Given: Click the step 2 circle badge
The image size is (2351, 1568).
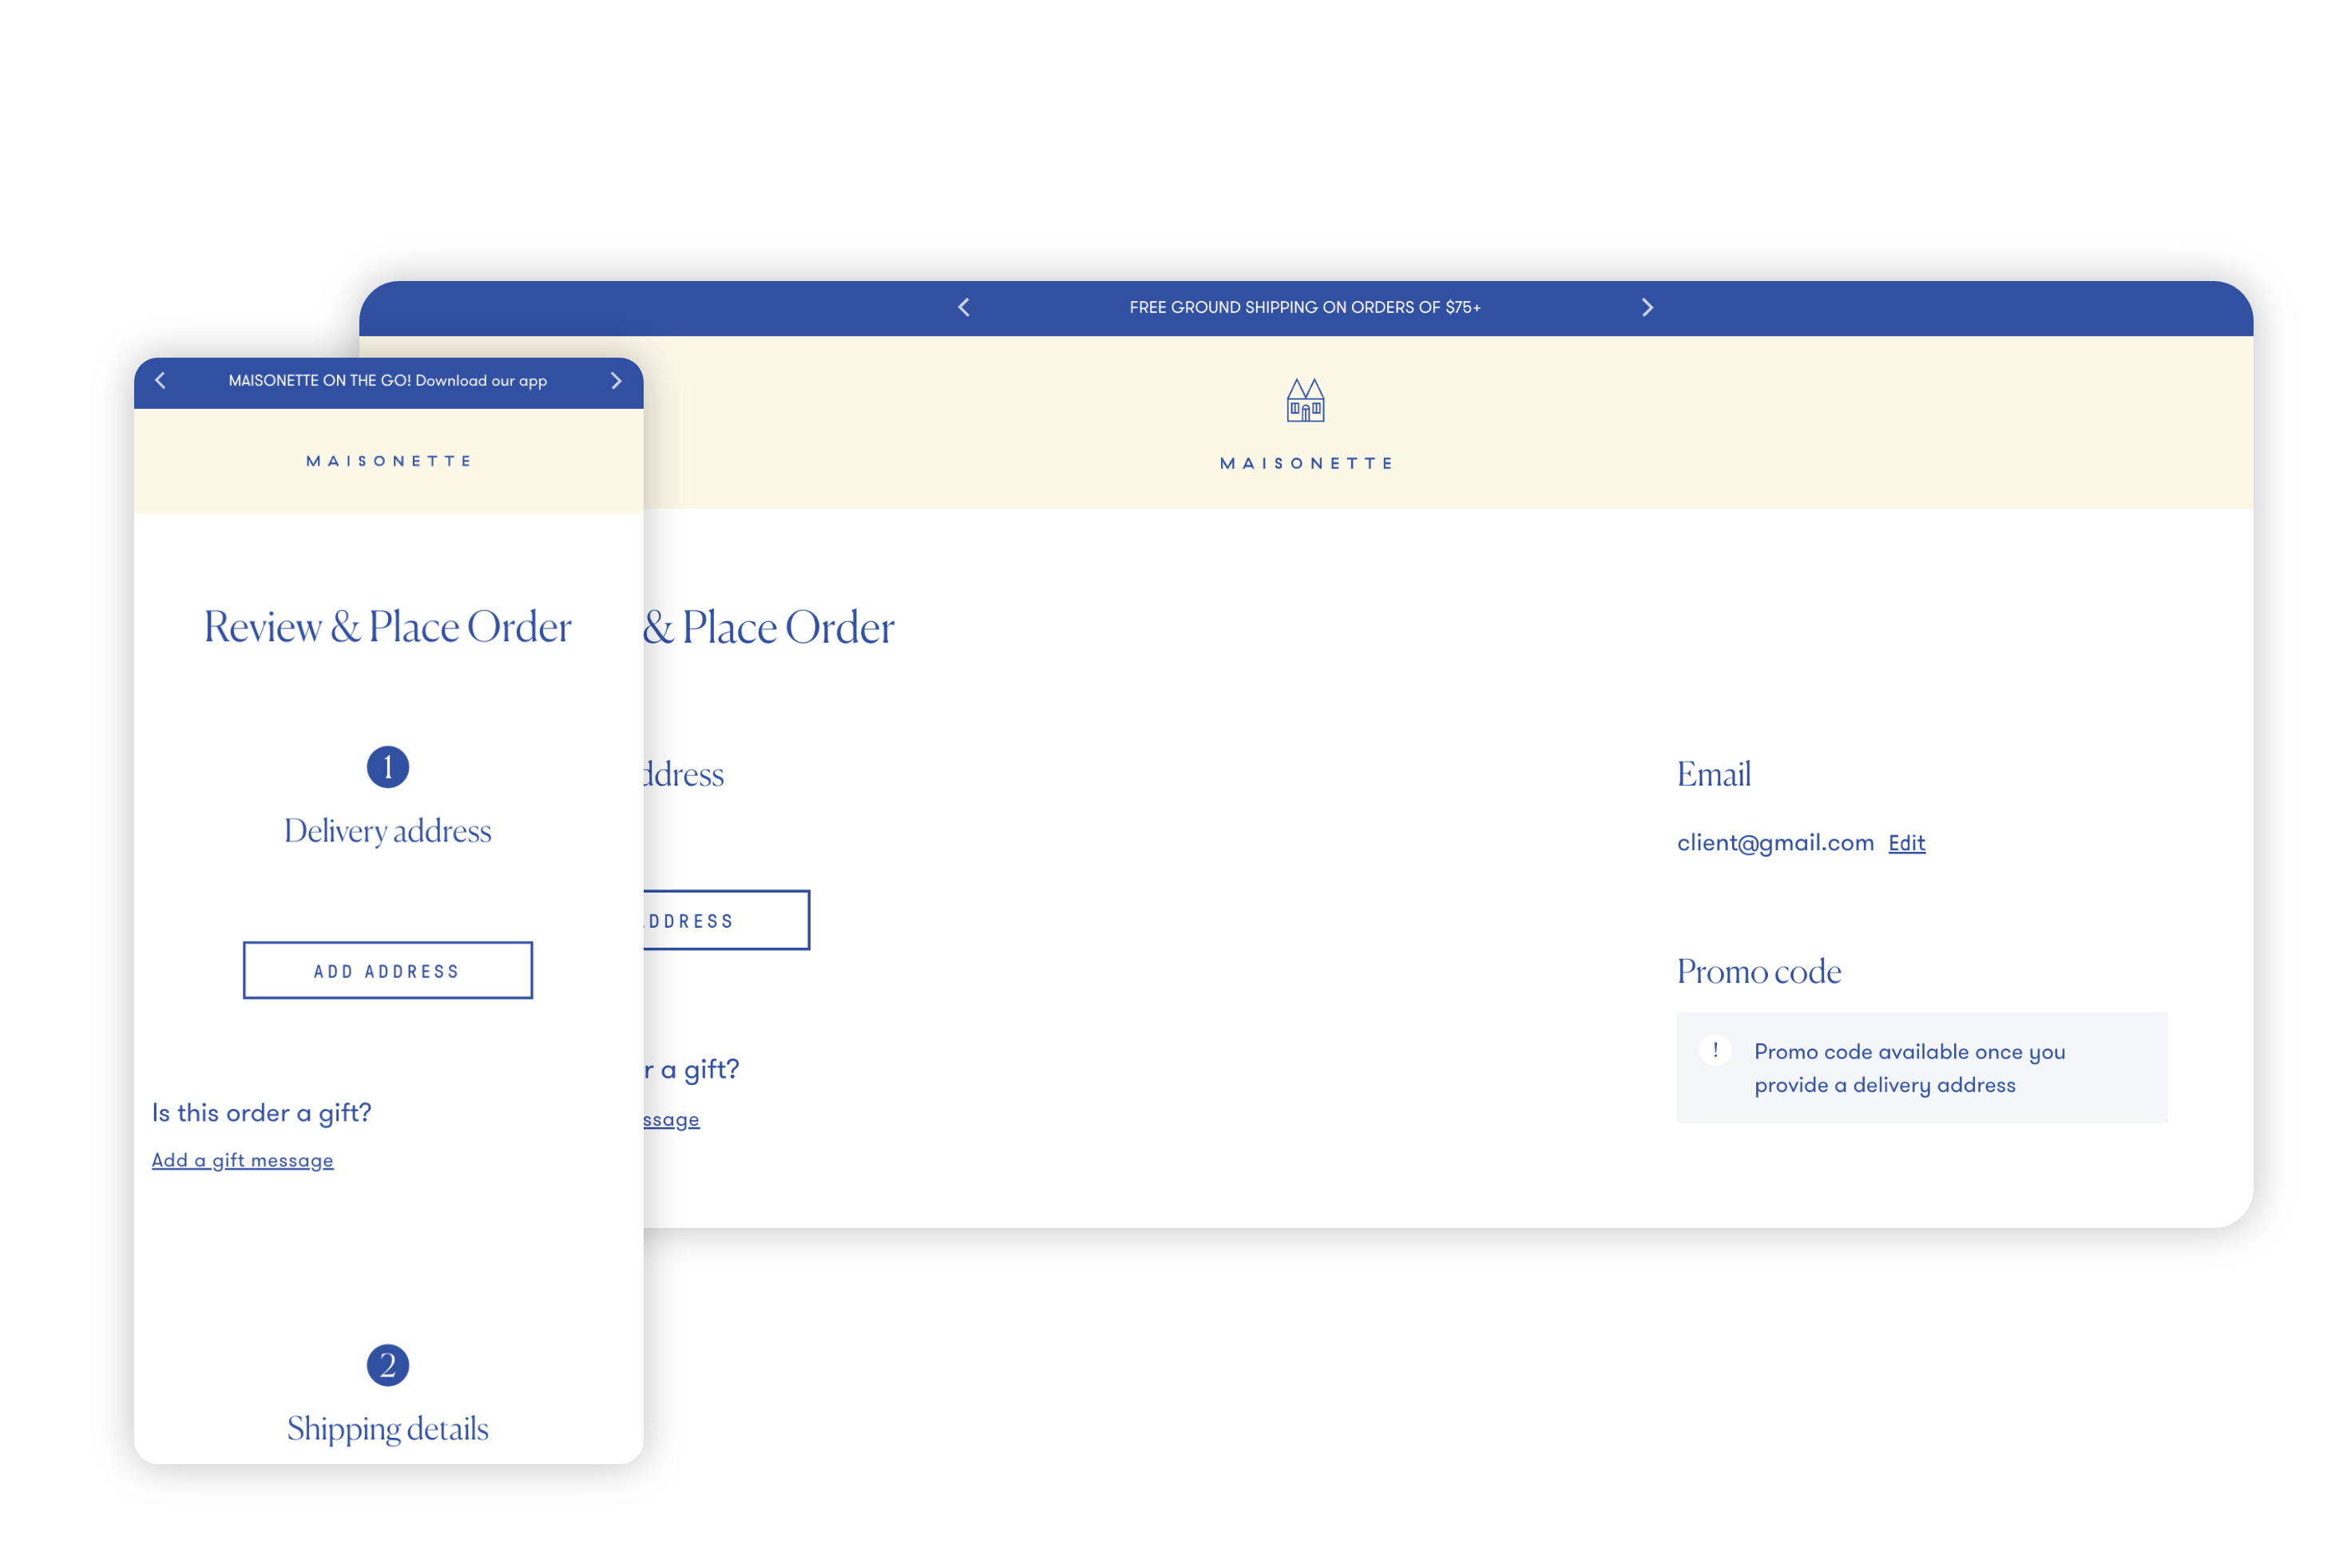Looking at the screenshot, I should [x=388, y=1365].
